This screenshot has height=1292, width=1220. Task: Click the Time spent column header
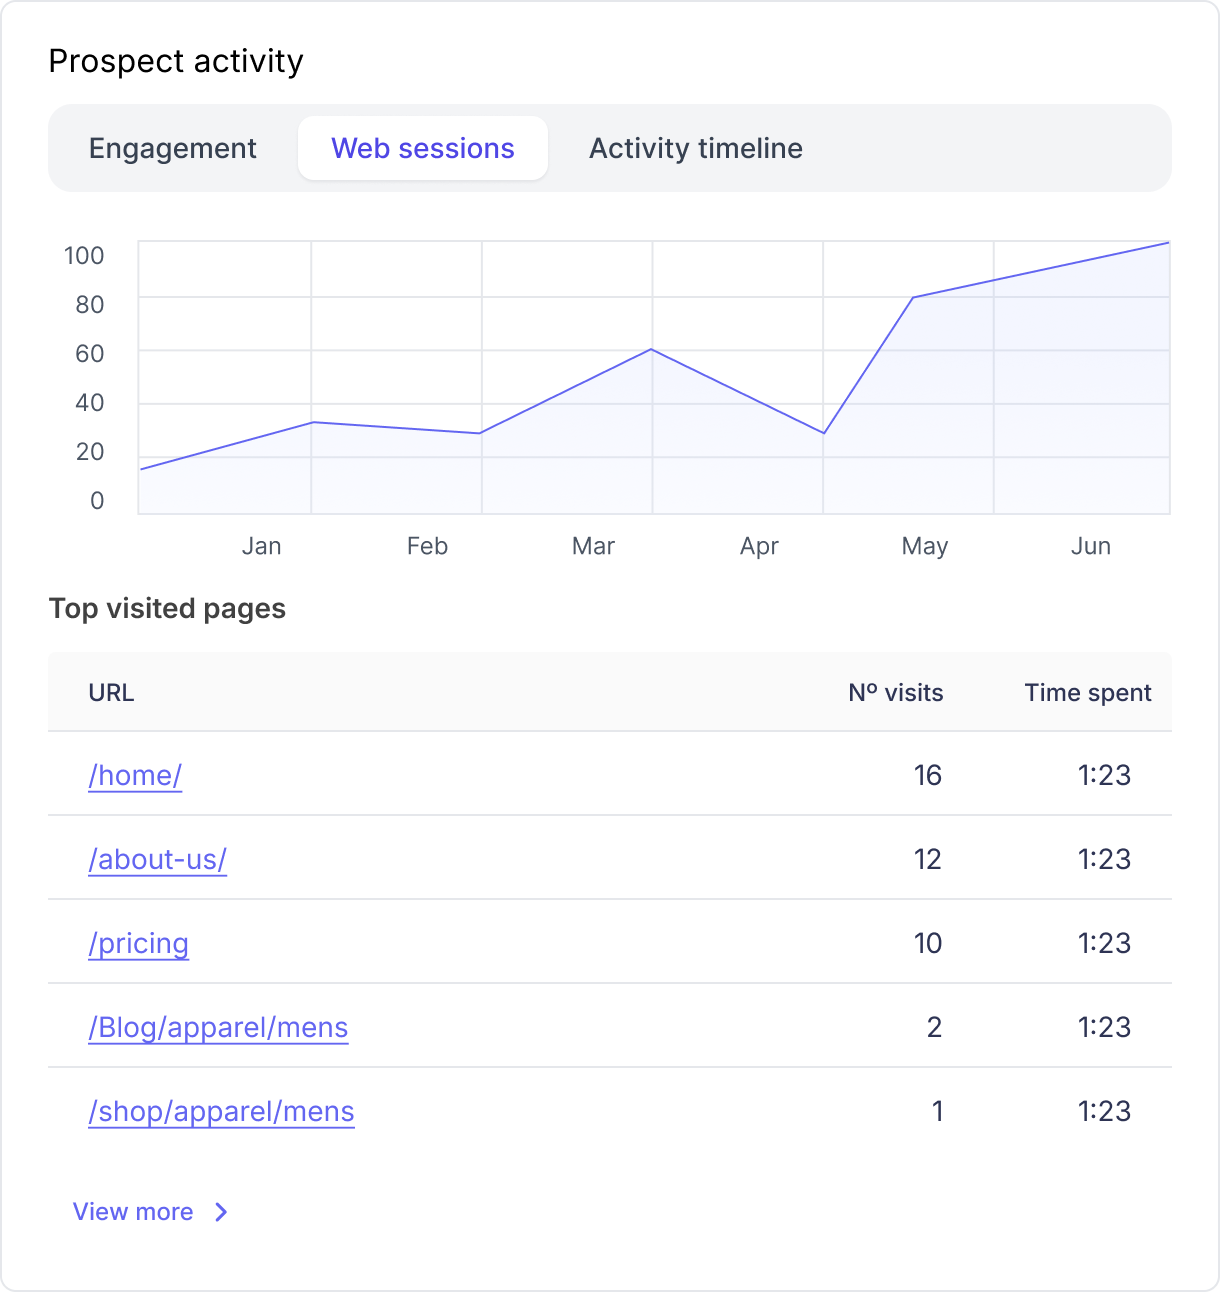click(1087, 692)
